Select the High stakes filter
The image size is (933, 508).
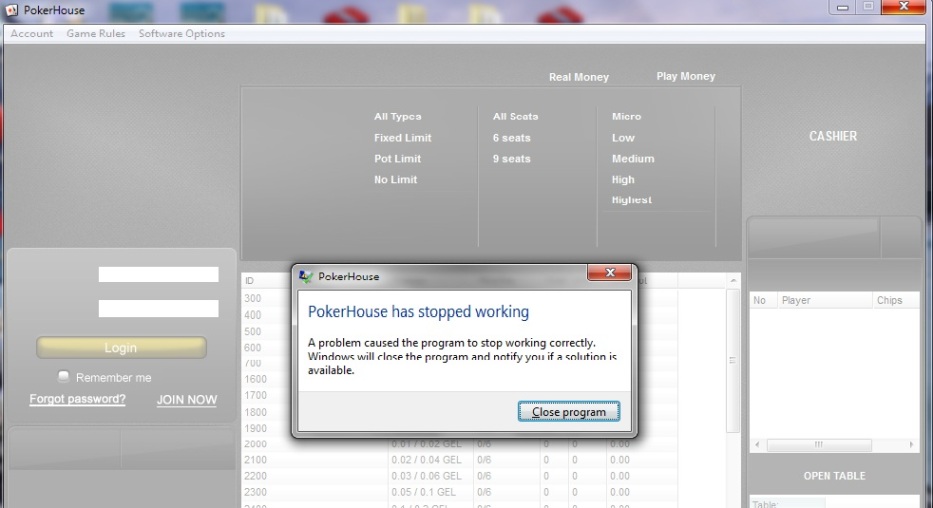(623, 180)
